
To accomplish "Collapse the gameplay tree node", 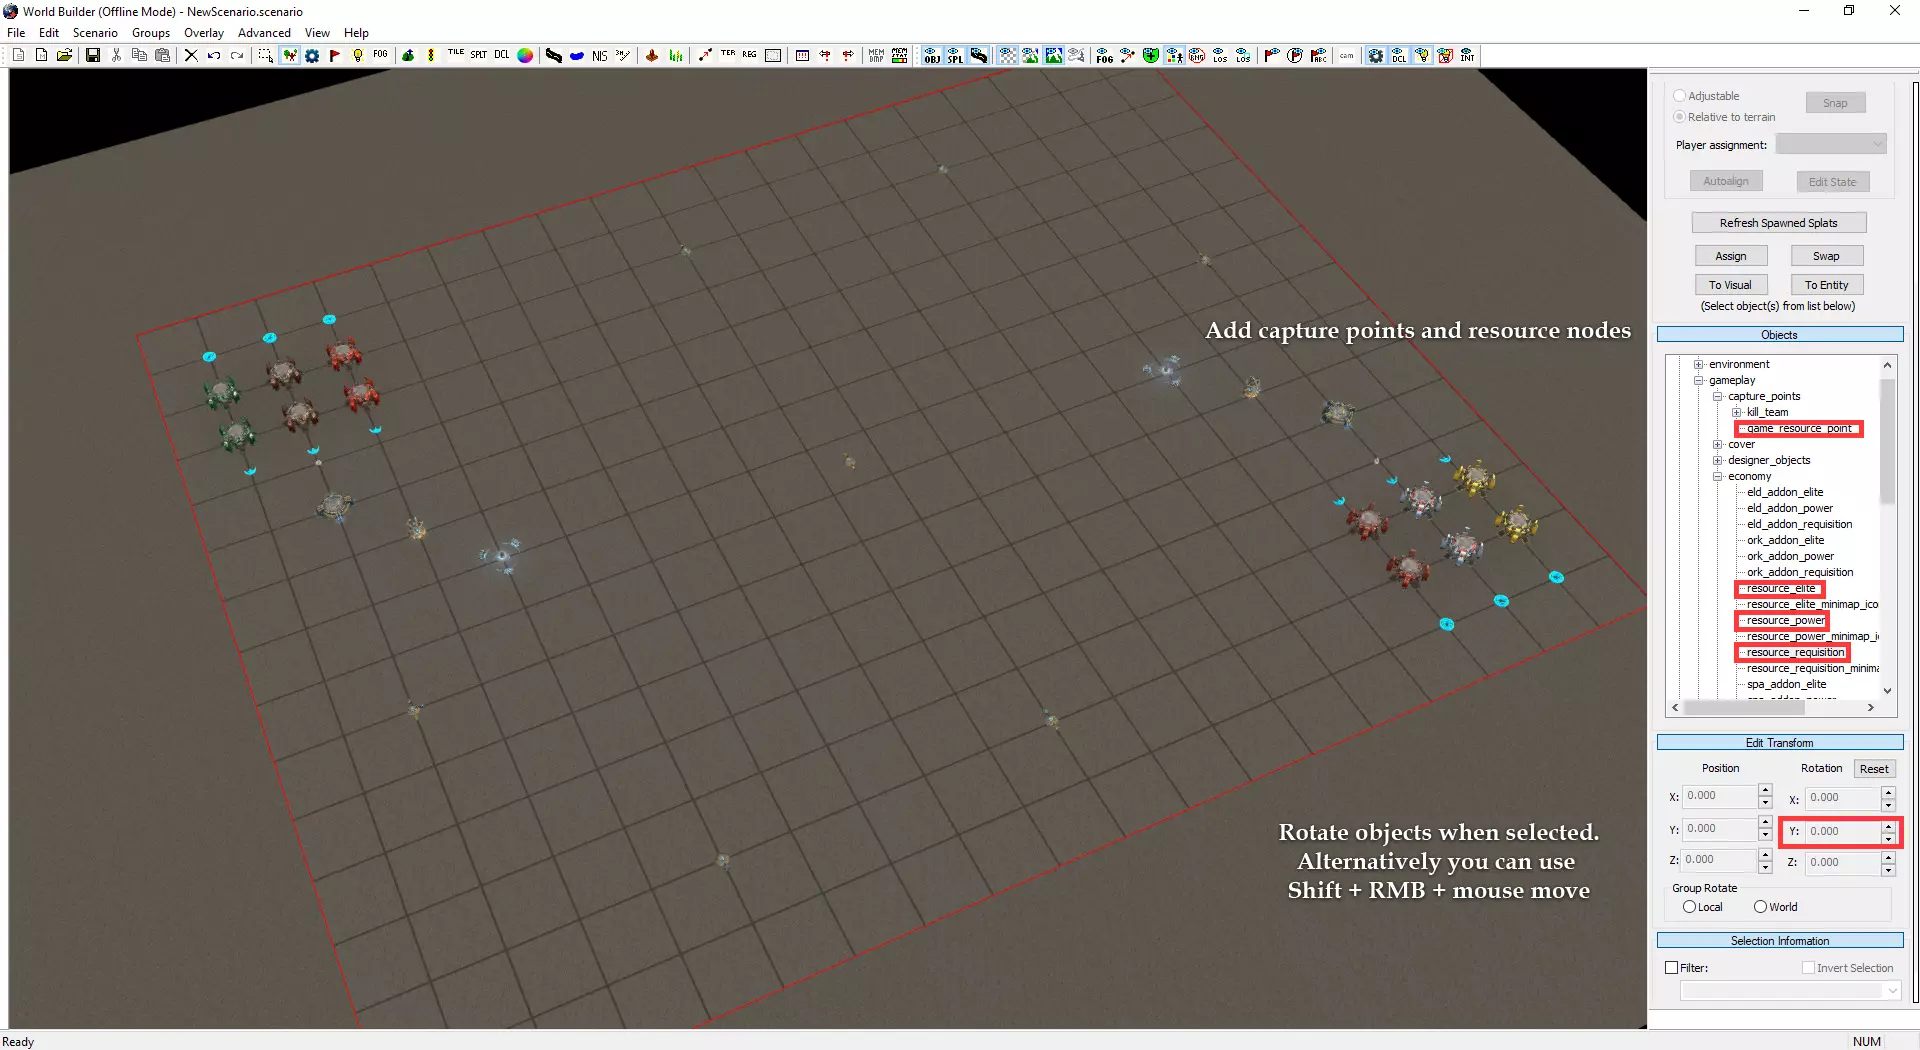I will point(1698,380).
